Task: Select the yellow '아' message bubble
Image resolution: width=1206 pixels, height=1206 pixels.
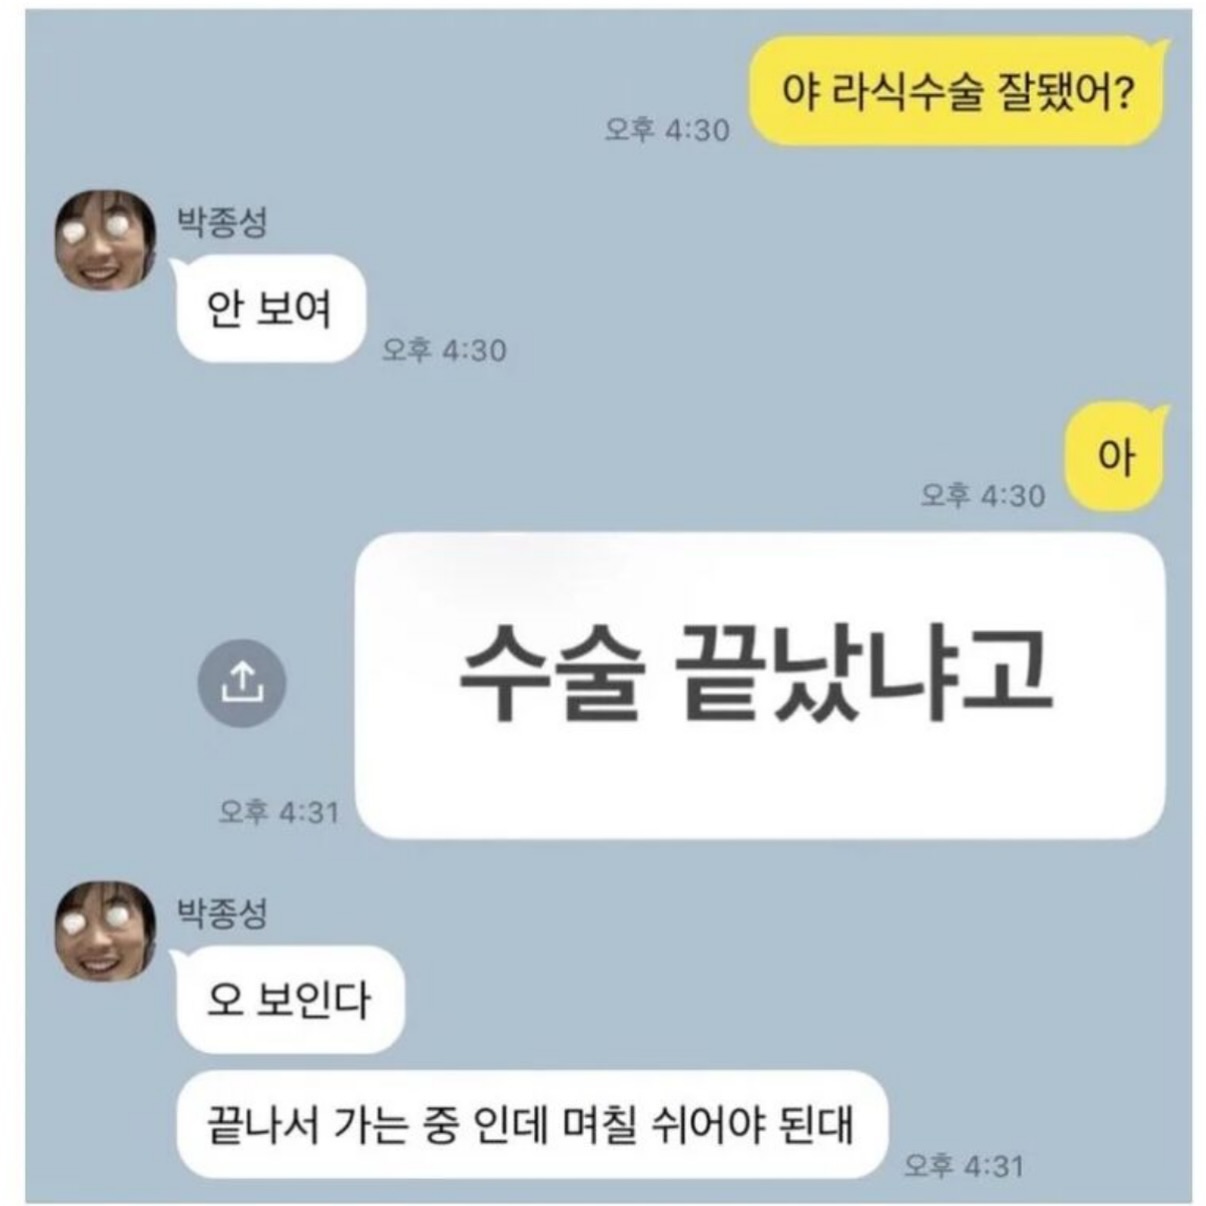Action: tap(1116, 457)
